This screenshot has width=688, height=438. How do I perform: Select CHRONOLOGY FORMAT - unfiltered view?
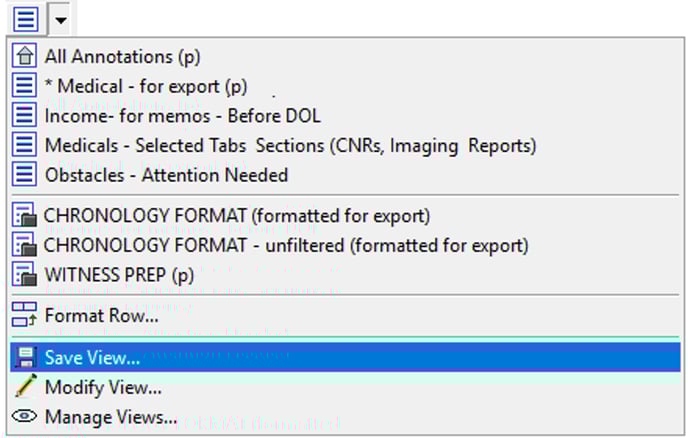[286, 245]
